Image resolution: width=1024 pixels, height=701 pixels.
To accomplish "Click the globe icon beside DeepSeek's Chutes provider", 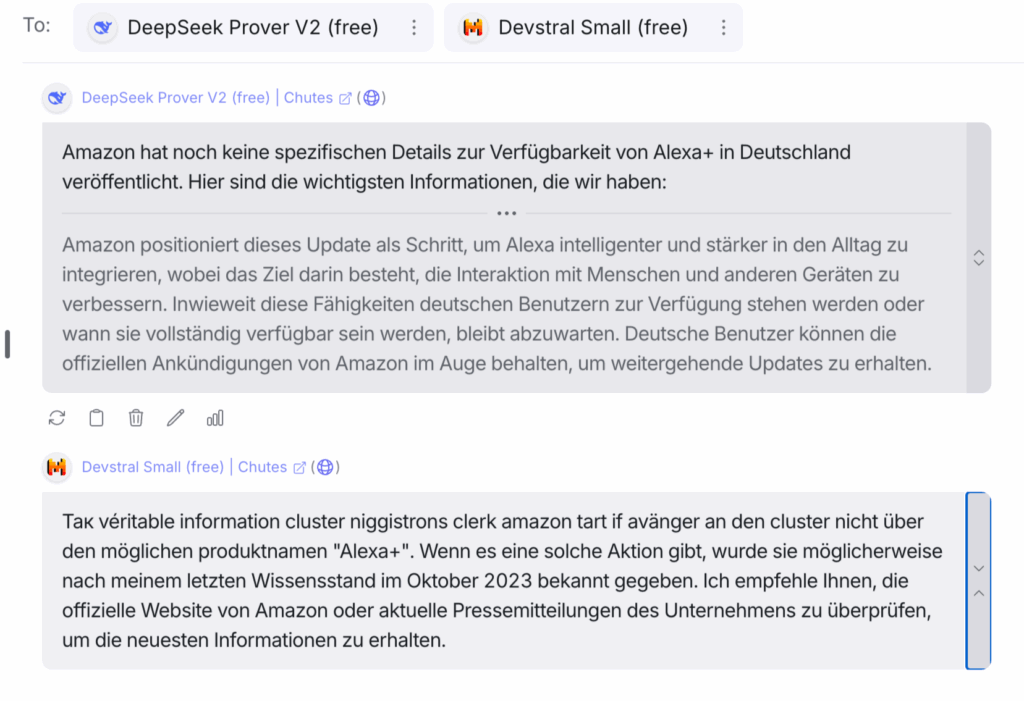I will coord(372,98).
